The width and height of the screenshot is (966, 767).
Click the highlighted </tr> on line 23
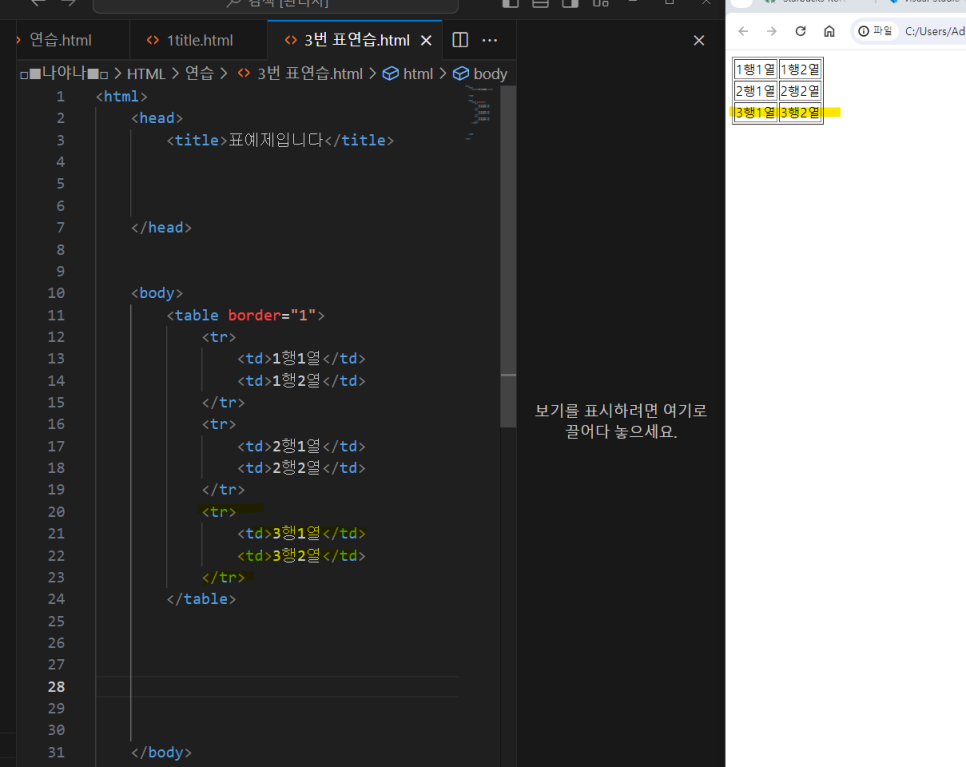point(223,578)
